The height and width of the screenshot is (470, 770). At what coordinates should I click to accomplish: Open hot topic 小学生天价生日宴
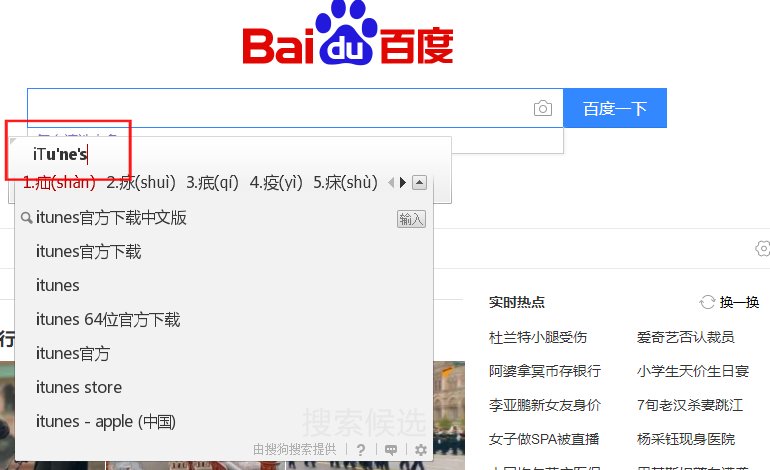(x=692, y=371)
